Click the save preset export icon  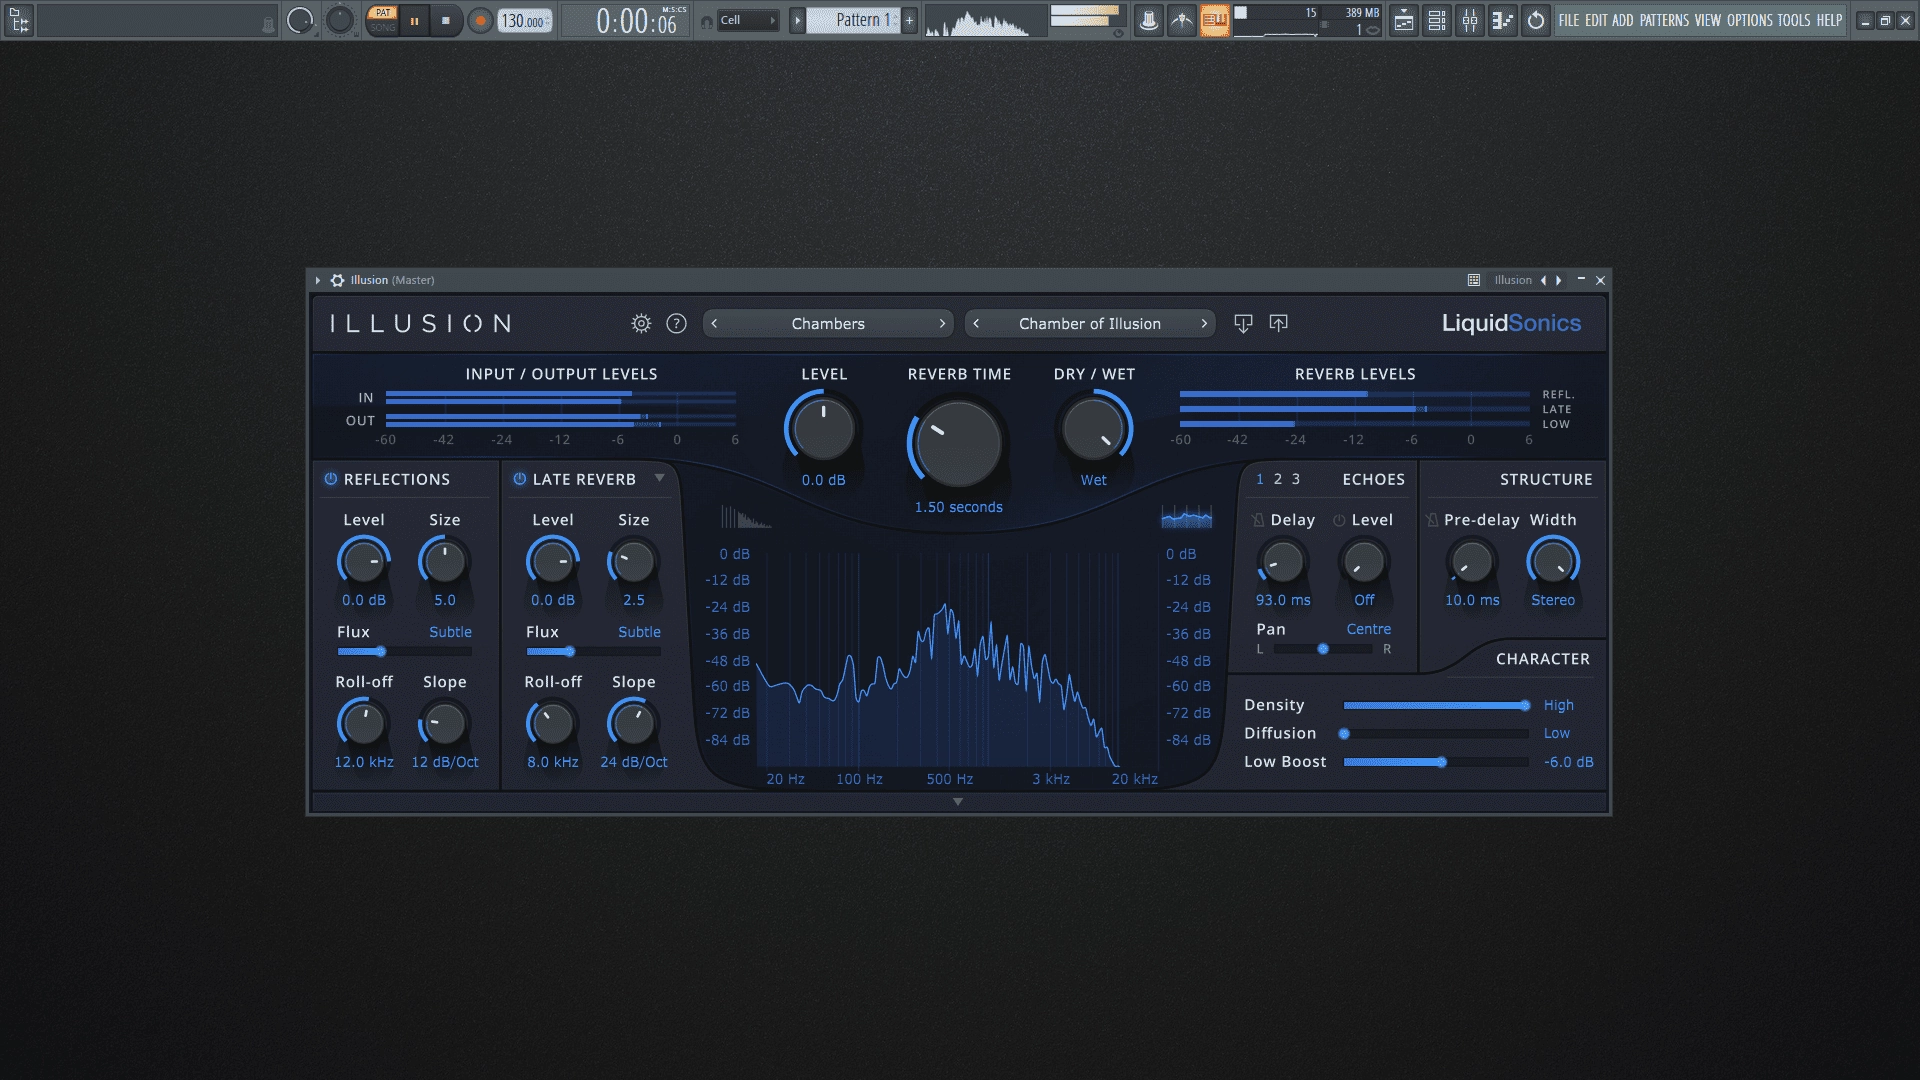[x=1278, y=323]
